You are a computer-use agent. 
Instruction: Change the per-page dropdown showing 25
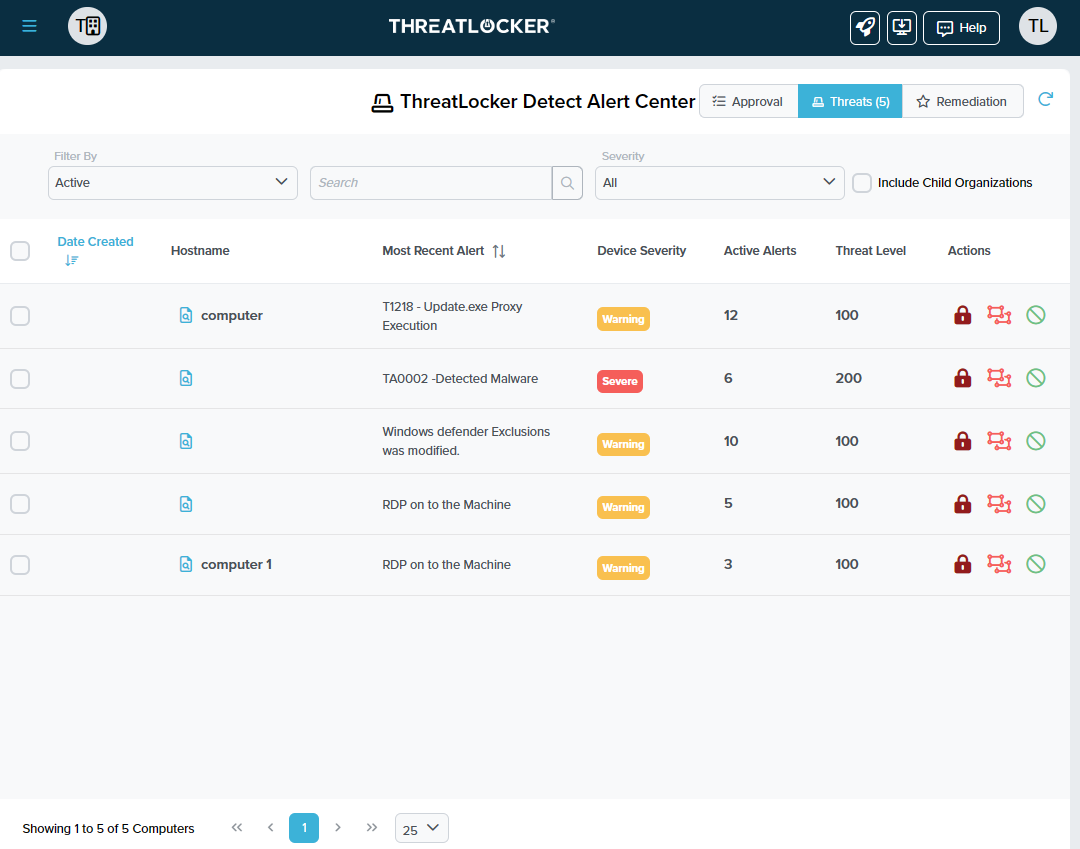pyautogui.click(x=421, y=828)
